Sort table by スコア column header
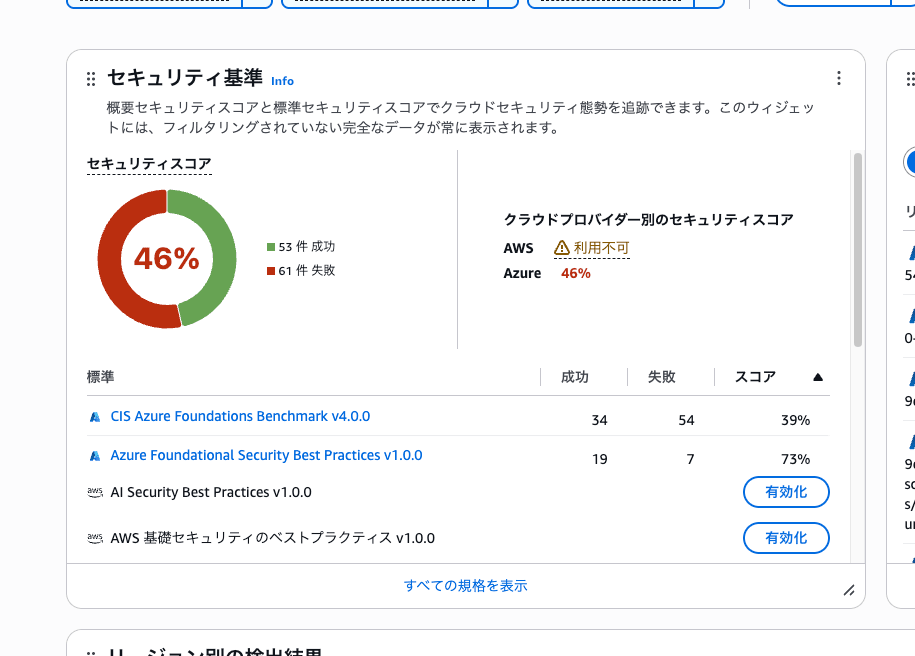The height and width of the screenshot is (656, 915). point(755,377)
